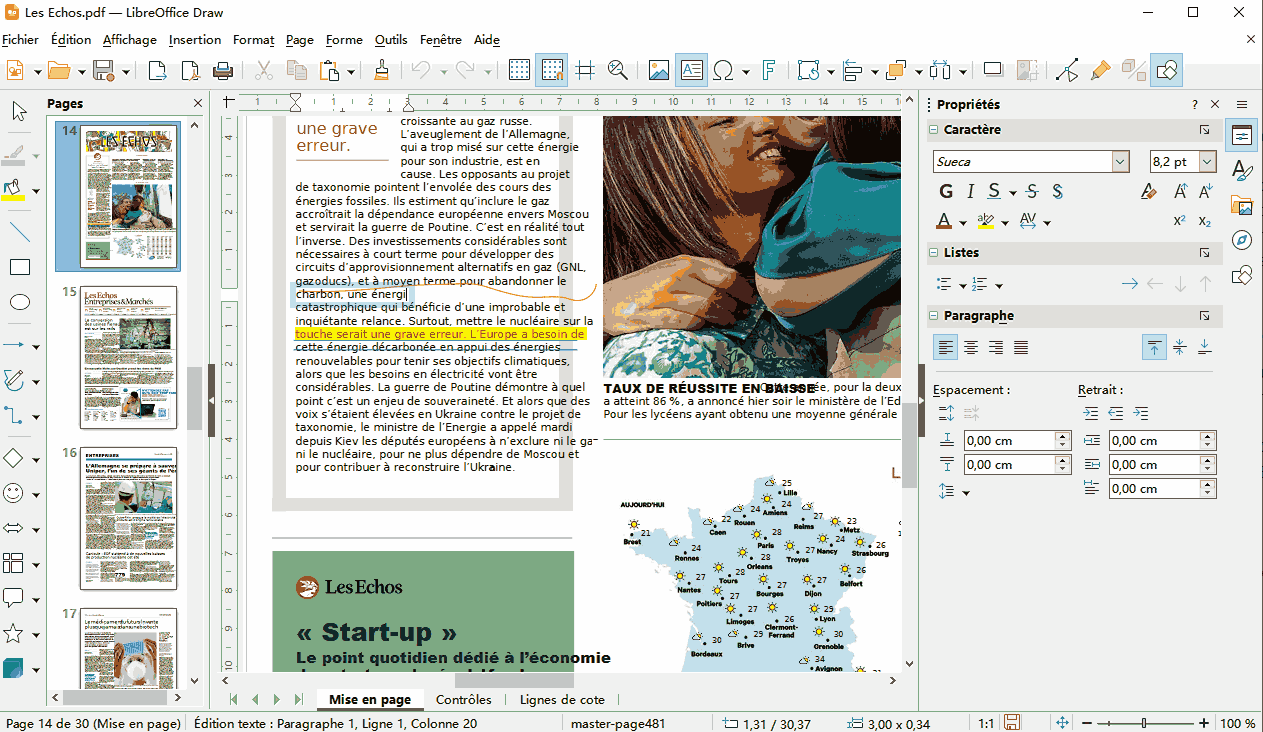The image size is (1263, 732).
Task: Open the Fichier menu
Action: tap(20, 40)
